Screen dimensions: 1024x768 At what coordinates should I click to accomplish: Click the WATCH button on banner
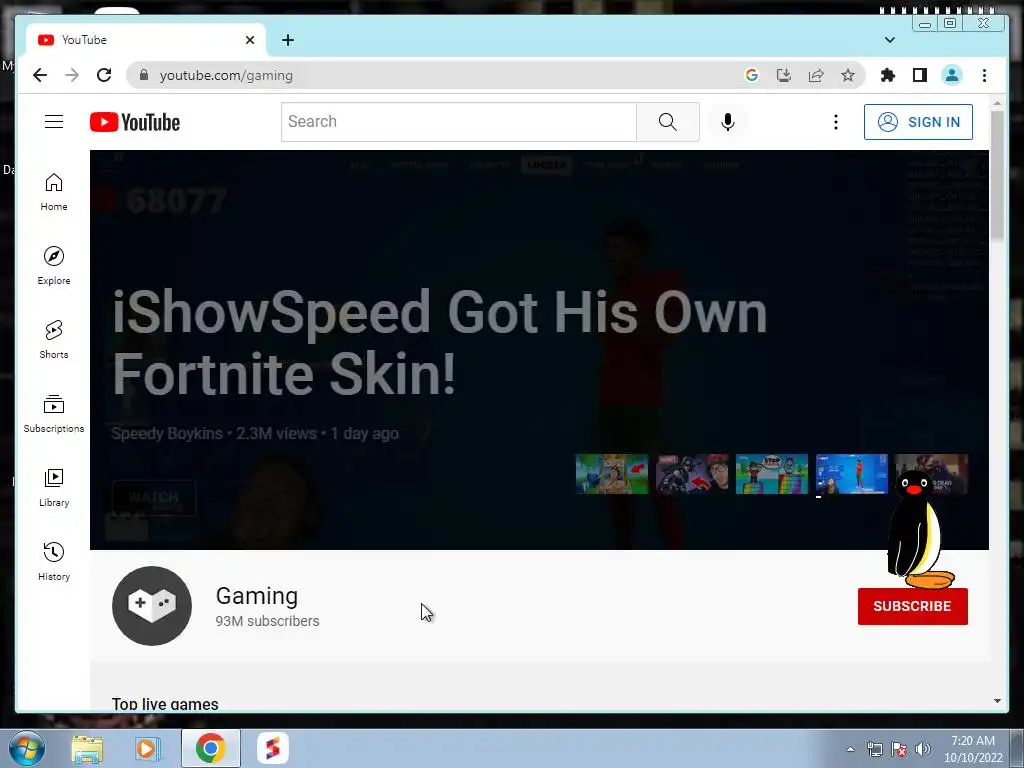153,498
